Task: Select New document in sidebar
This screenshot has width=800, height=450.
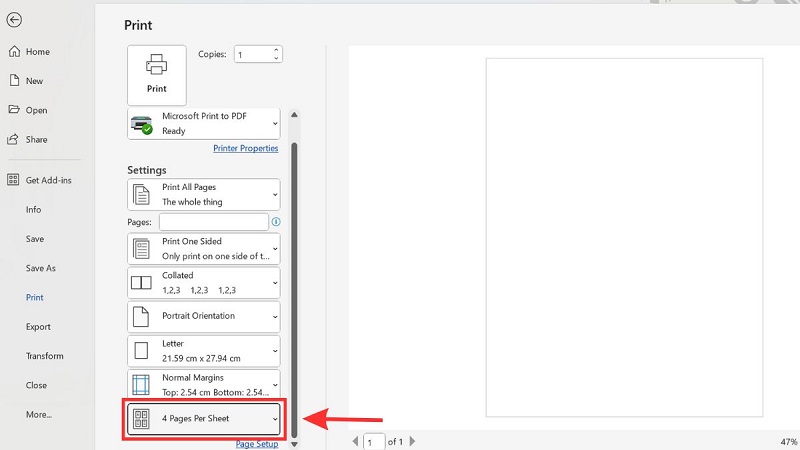Action: [34, 81]
